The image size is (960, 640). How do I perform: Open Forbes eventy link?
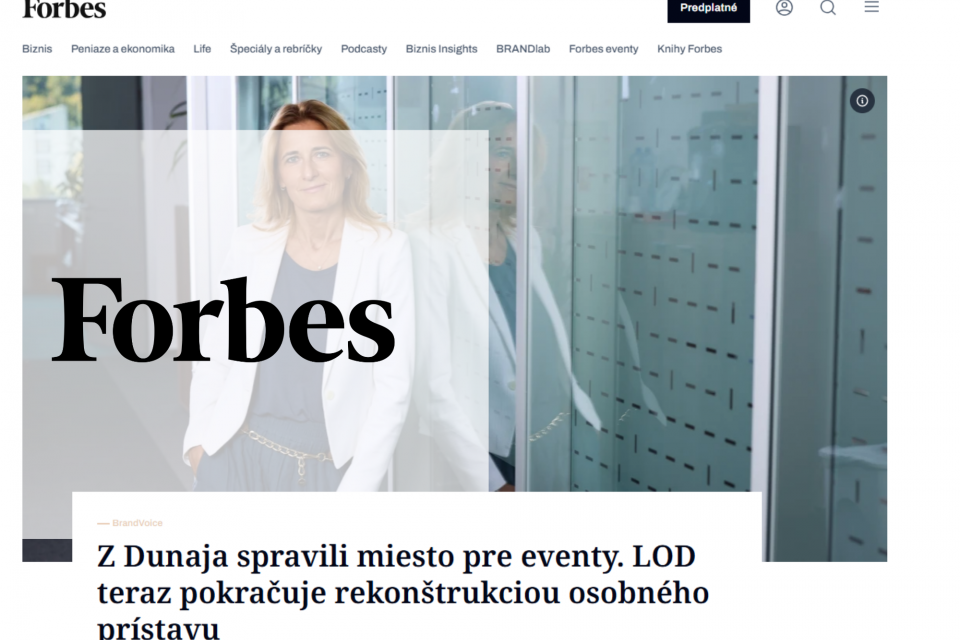pos(604,49)
